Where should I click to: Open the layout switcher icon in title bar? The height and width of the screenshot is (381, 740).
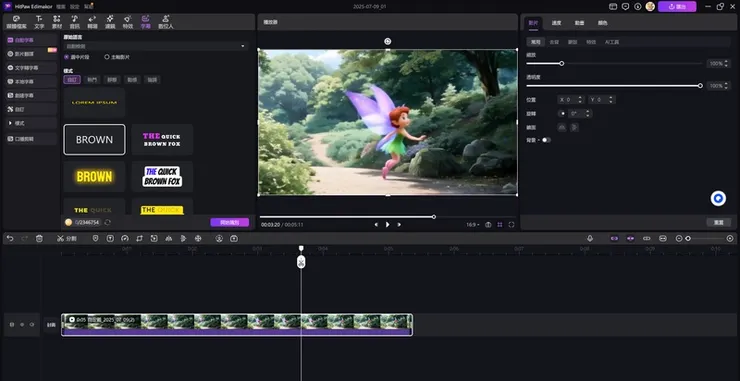click(613, 7)
